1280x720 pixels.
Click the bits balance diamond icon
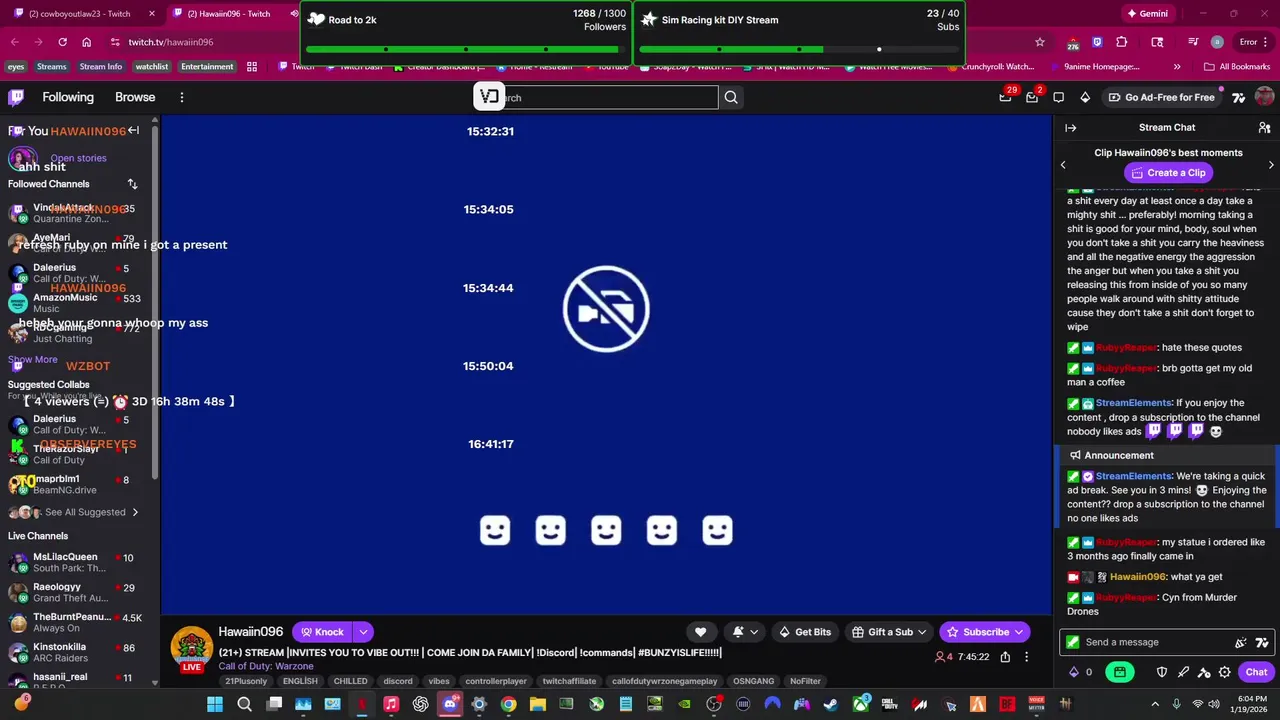tap(1074, 672)
